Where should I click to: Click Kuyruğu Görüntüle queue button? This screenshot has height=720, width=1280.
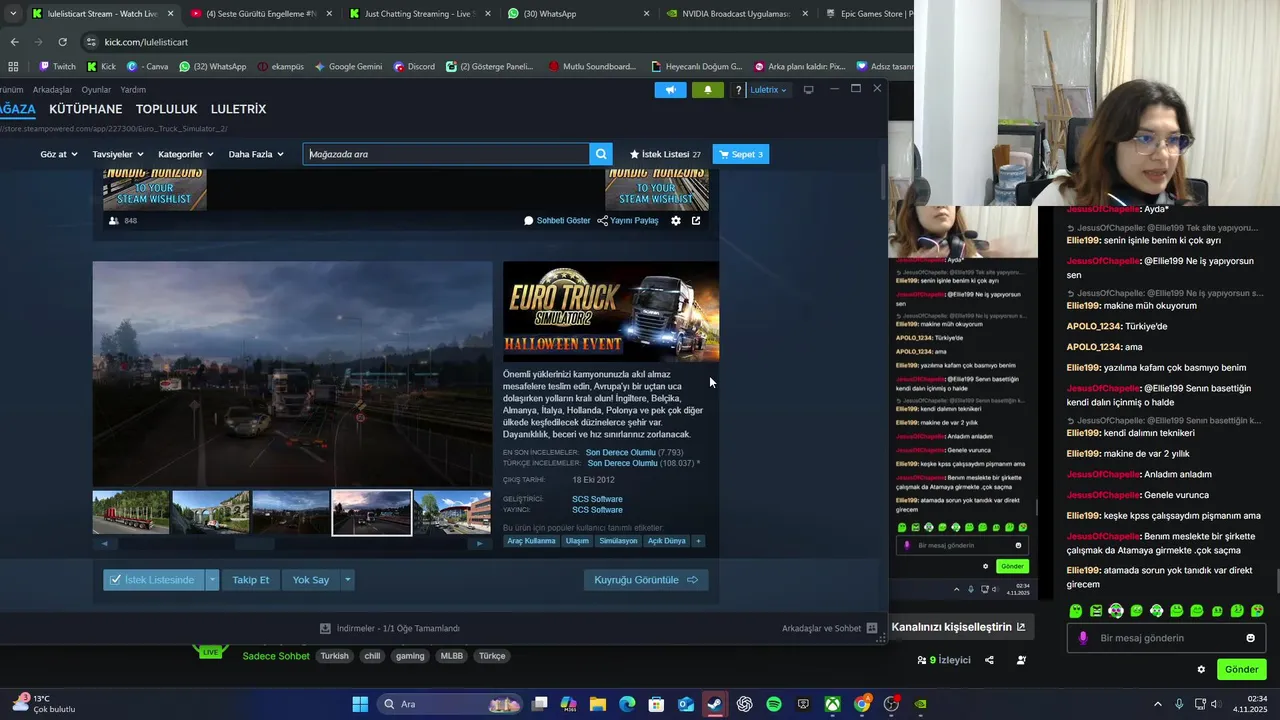pos(646,580)
